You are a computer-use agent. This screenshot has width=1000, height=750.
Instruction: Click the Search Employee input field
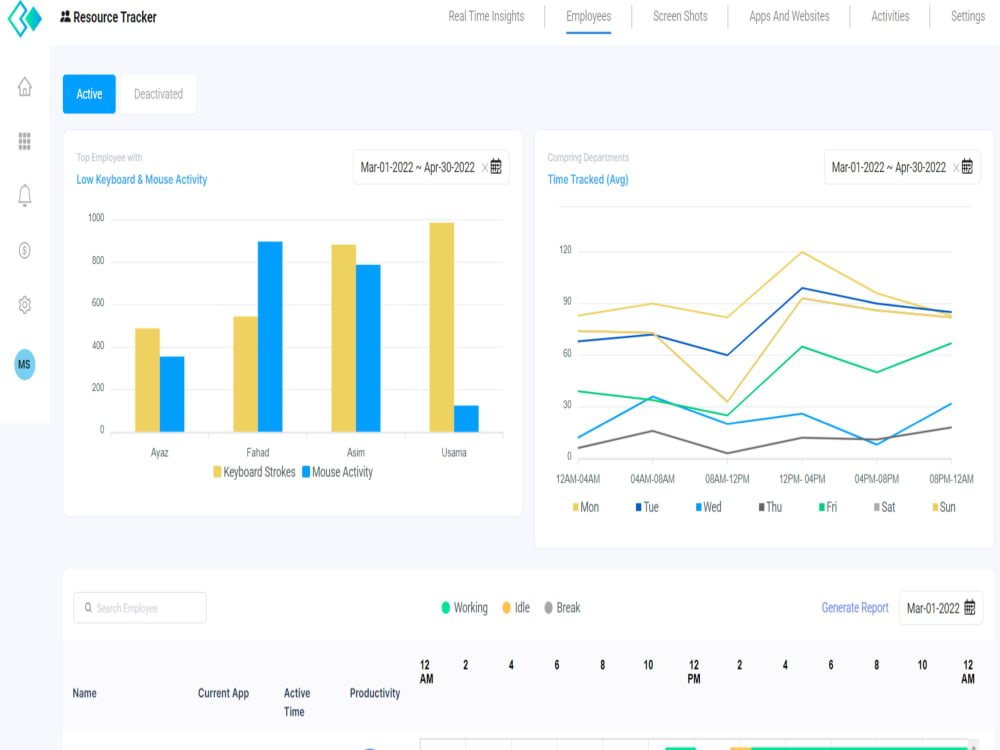click(x=140, y=608)
